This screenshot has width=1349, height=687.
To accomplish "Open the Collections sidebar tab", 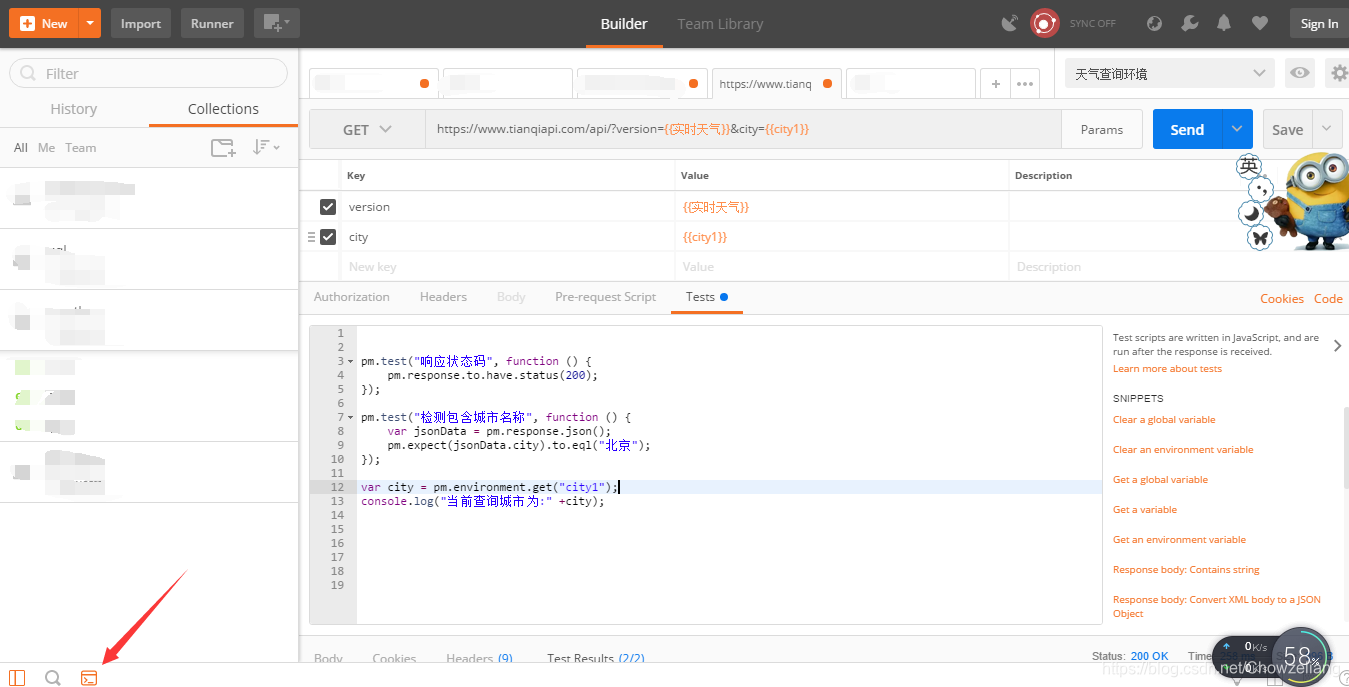I will click(x=223, y=109).
